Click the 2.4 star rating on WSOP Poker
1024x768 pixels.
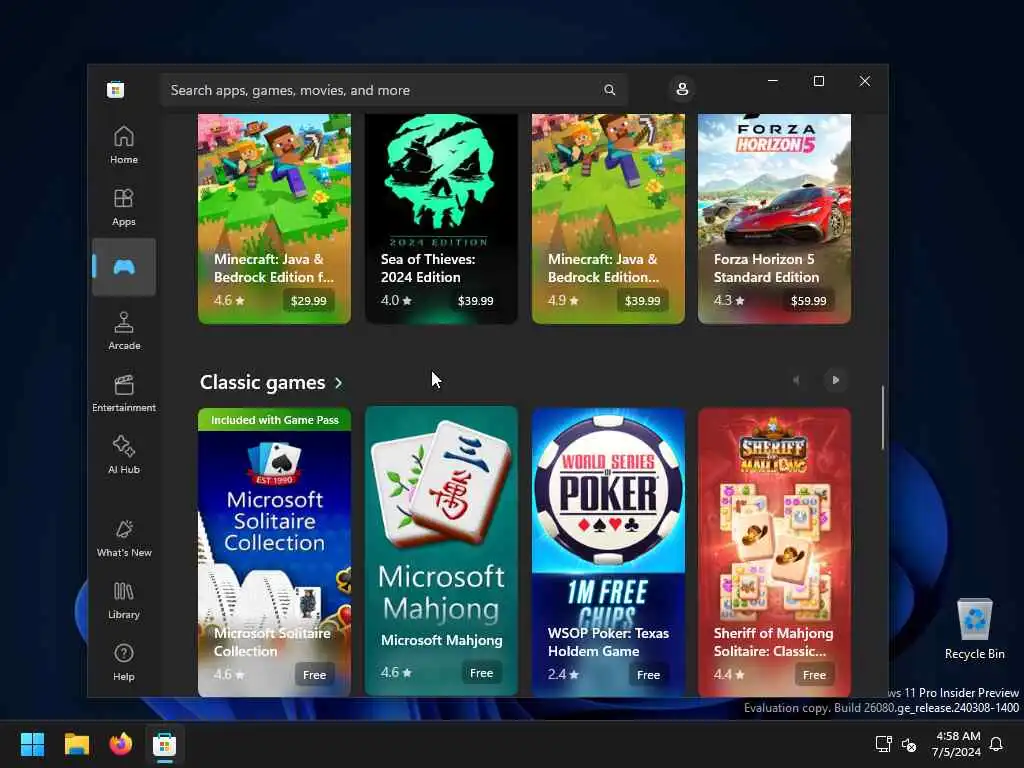point(563,674)
